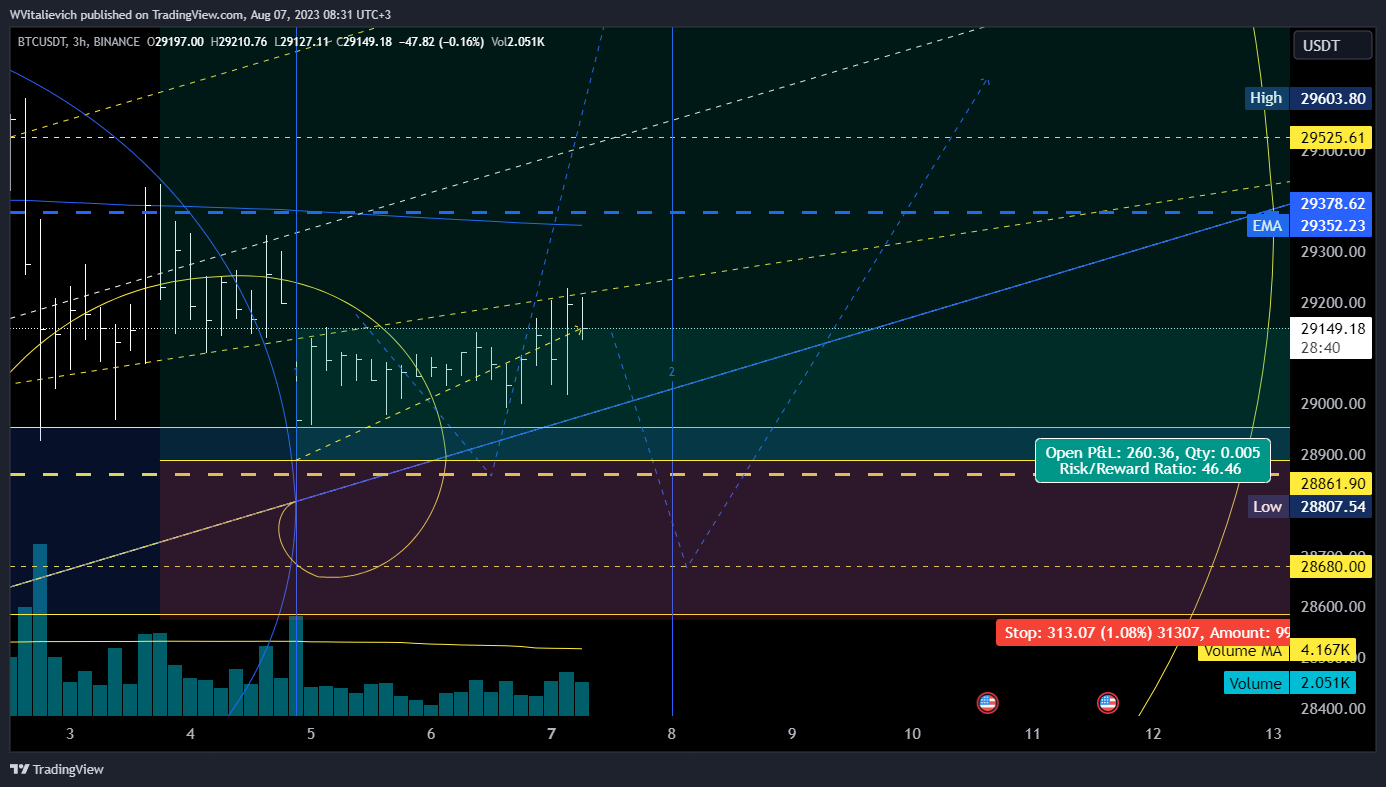Screen dimensions: 1386x787
Task: Click date 7 on the time axis
Action: coord(552,734)
